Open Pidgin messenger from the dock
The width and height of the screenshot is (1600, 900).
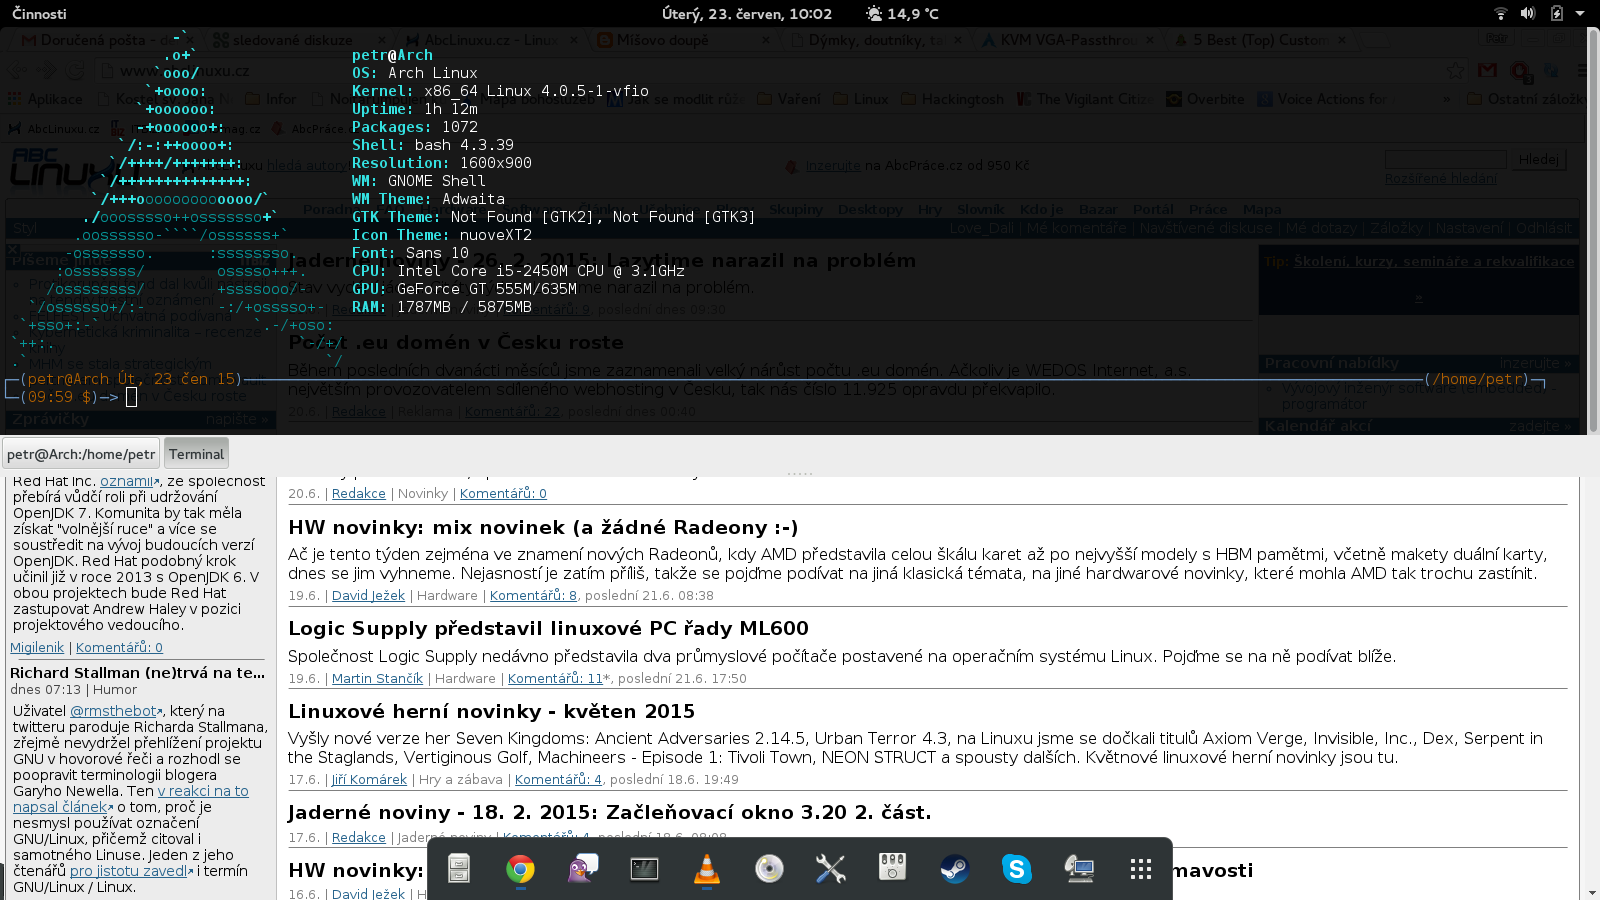(582, 868)
